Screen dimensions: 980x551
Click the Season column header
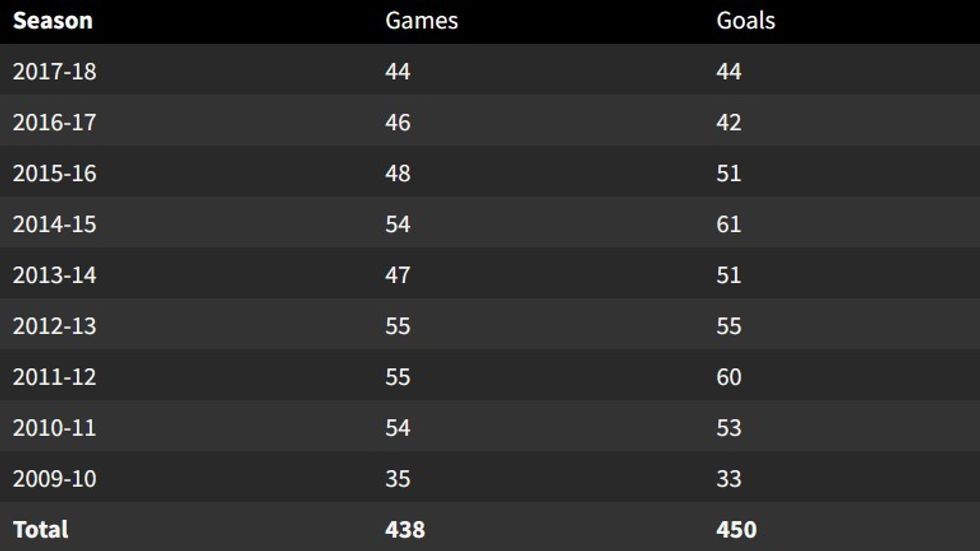52,21
